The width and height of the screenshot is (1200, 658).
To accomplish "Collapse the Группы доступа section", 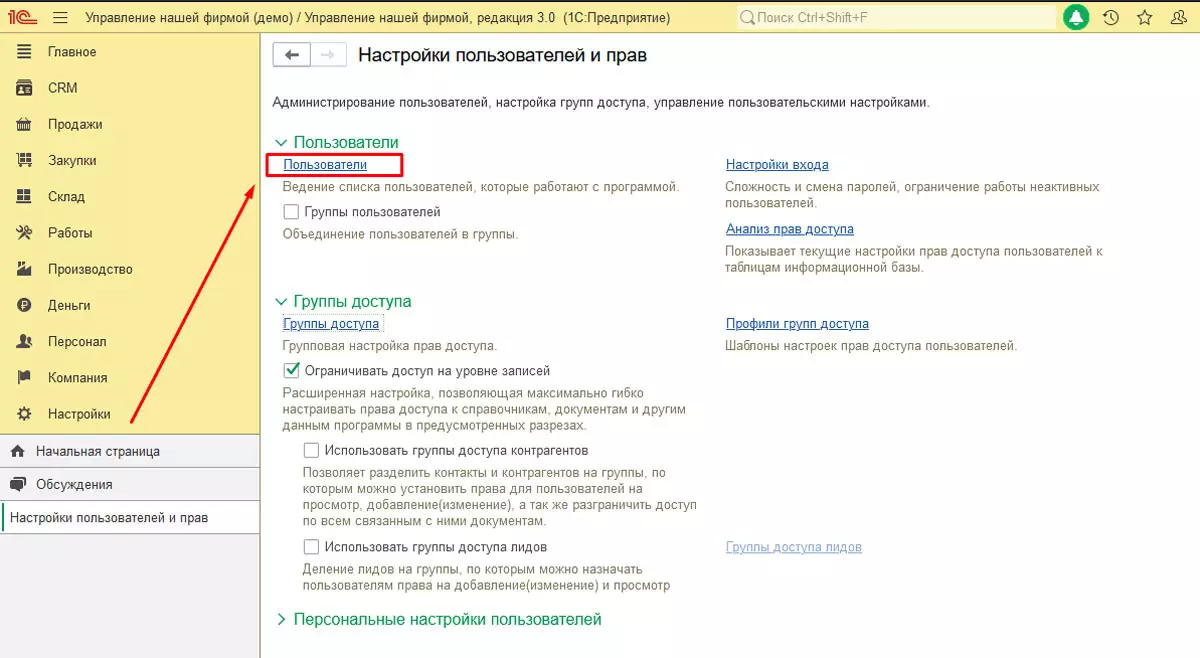I will click(x=281, y=301).
